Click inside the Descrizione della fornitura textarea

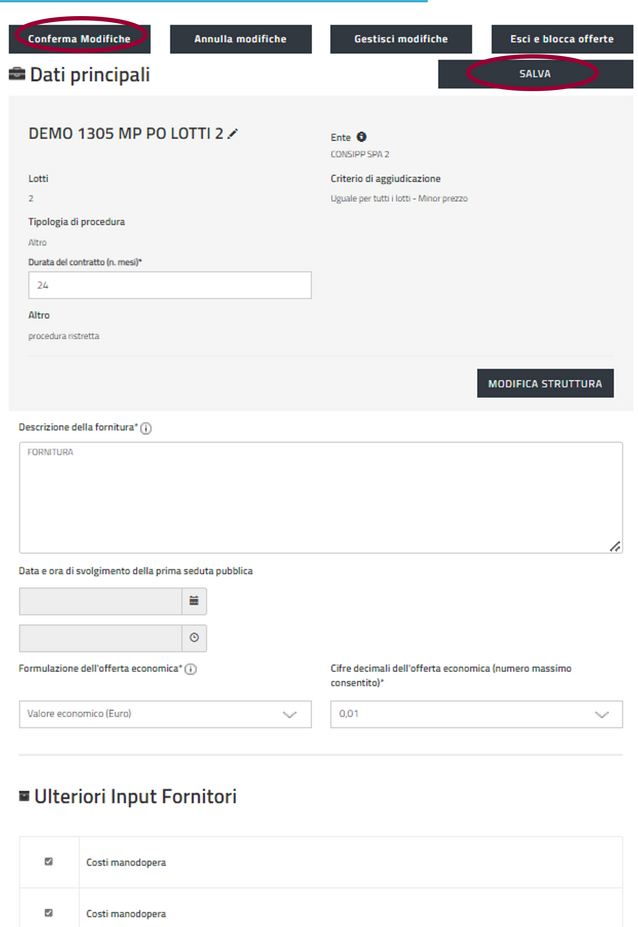tap(320, 497)
